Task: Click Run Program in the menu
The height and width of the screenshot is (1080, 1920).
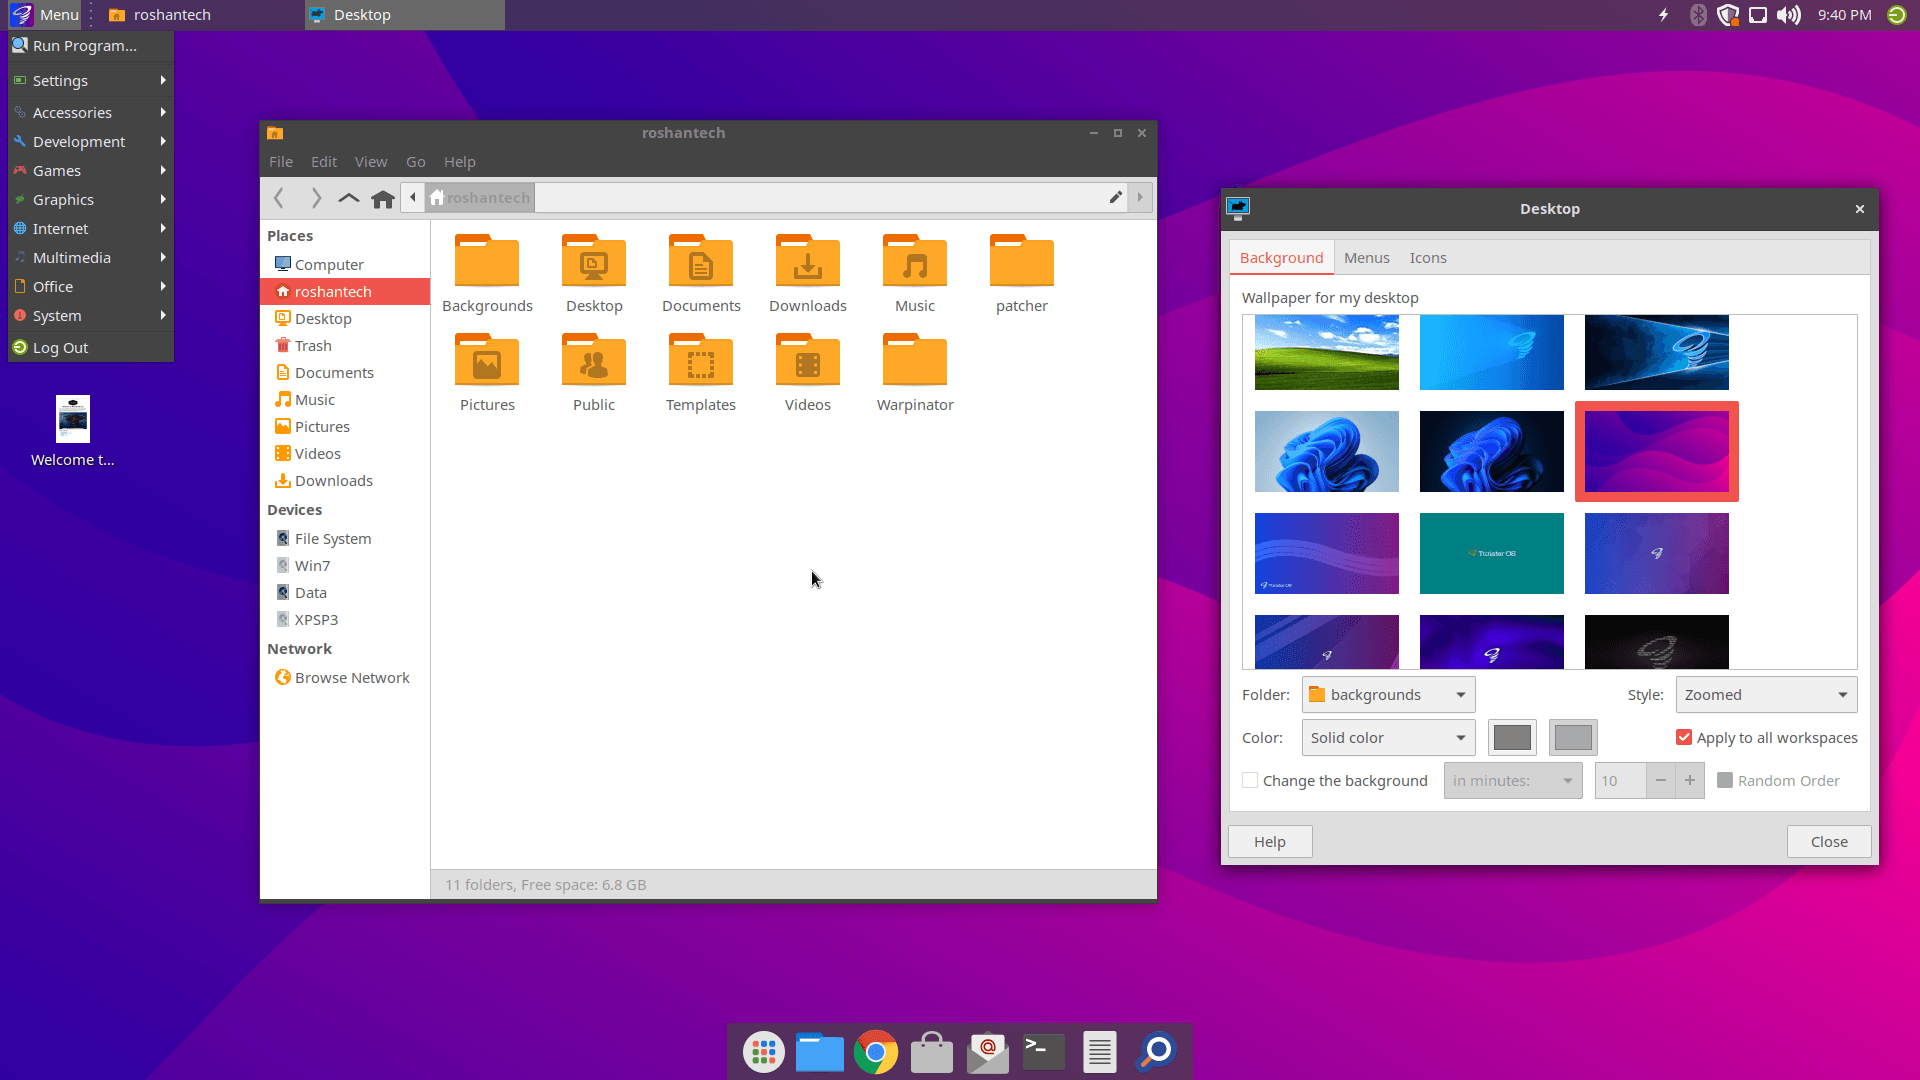Action: [x=91, y=45]
